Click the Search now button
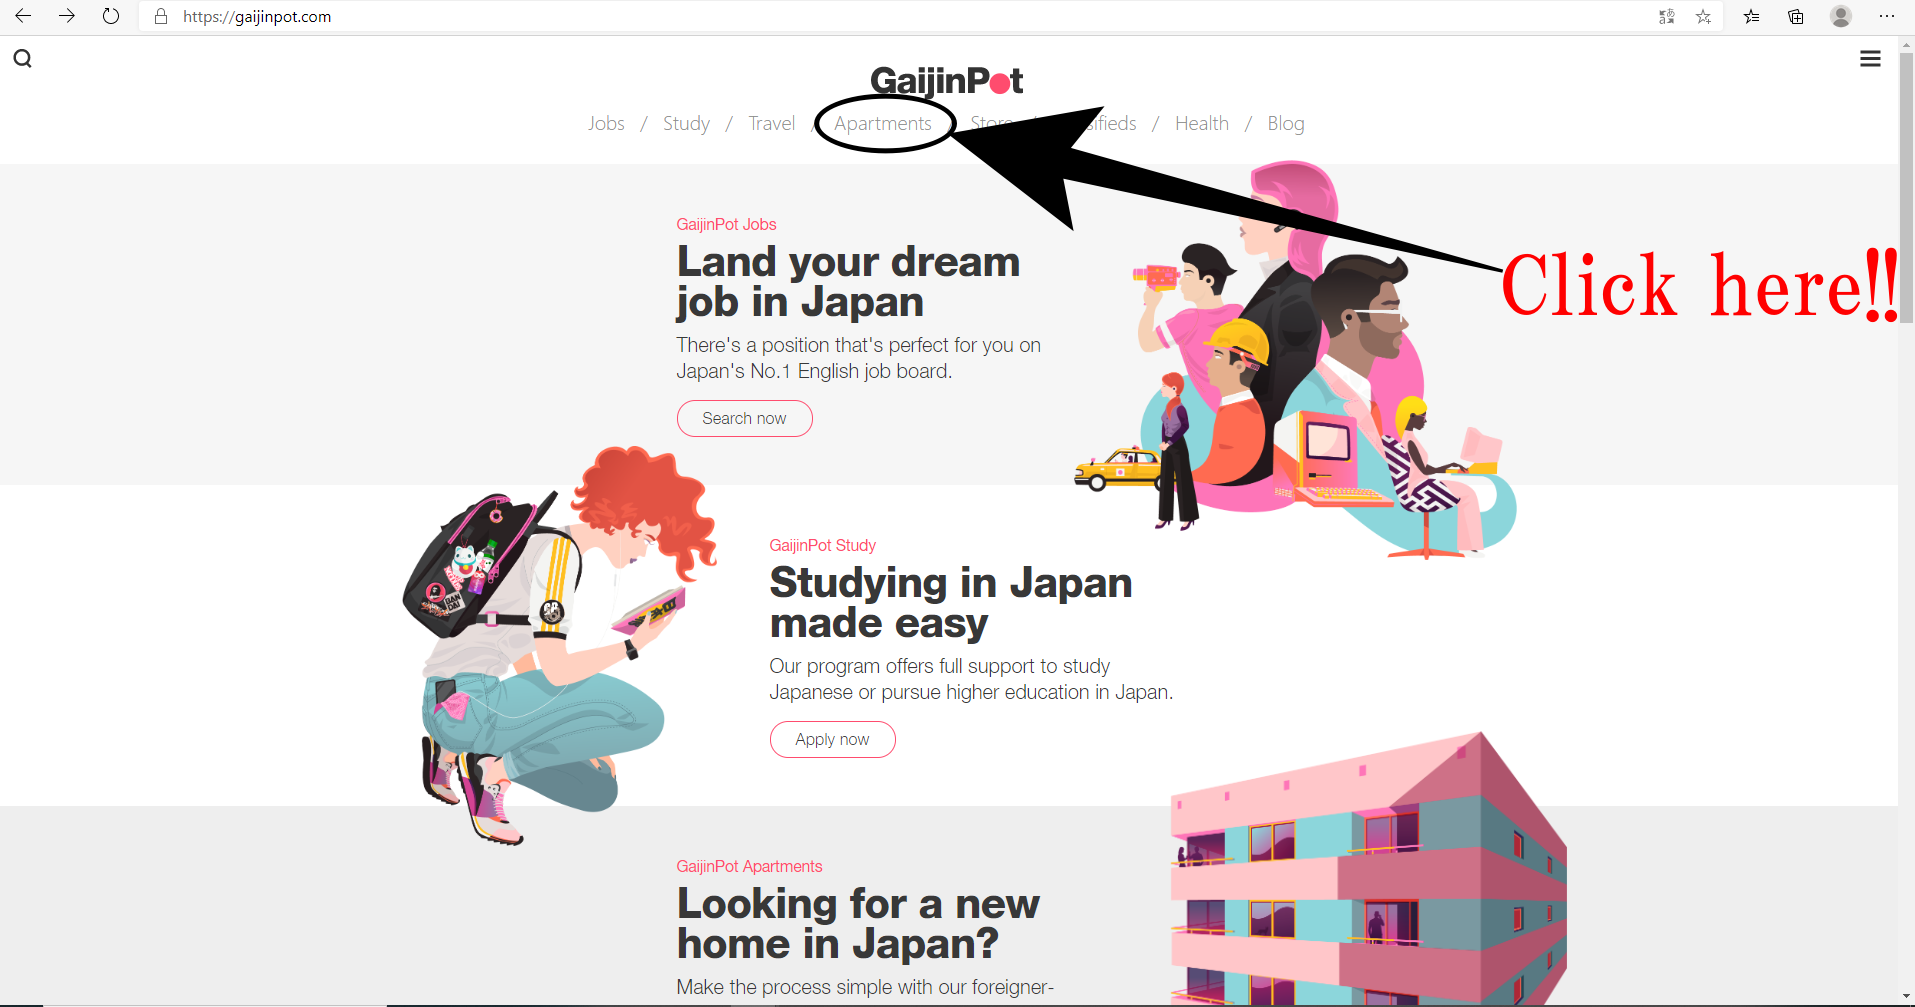 click(x=744, y=418)
